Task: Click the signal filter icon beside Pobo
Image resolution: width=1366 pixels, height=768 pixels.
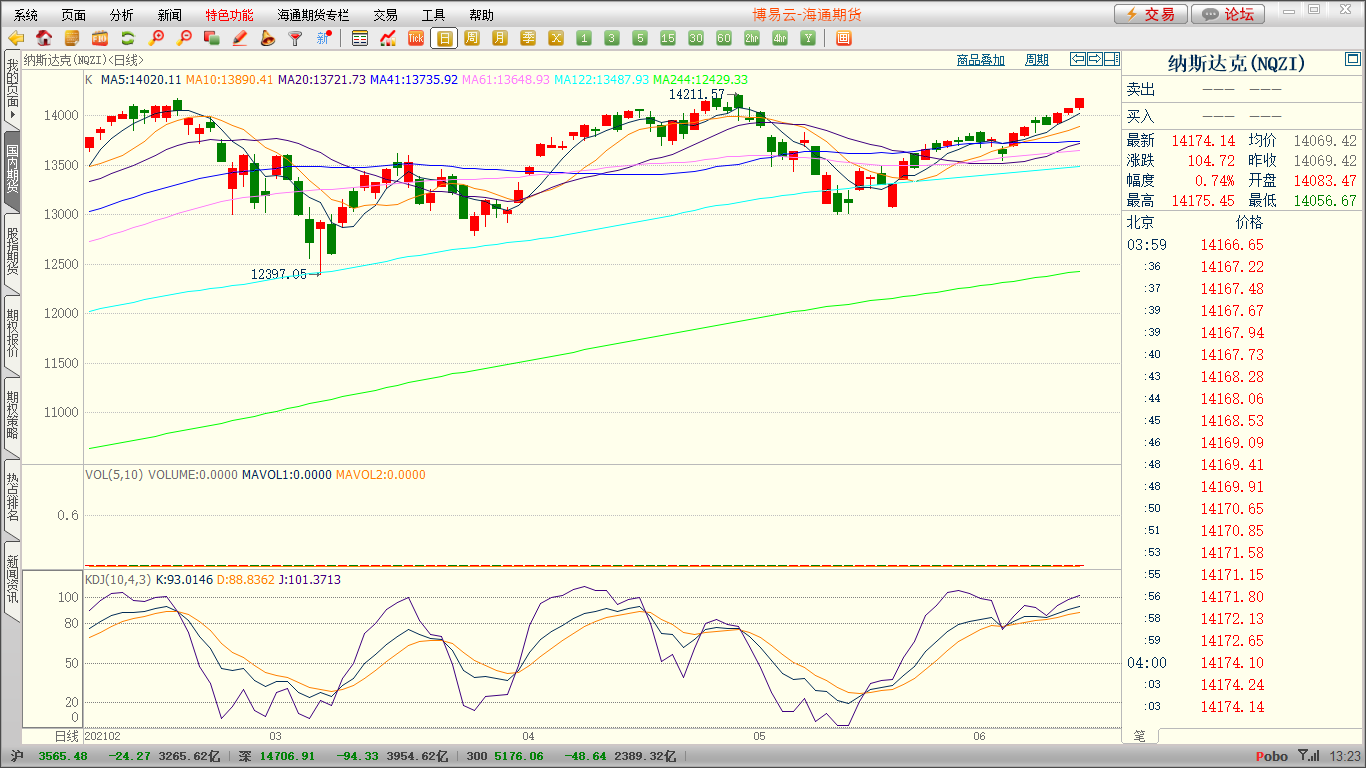Action: 1308,756
